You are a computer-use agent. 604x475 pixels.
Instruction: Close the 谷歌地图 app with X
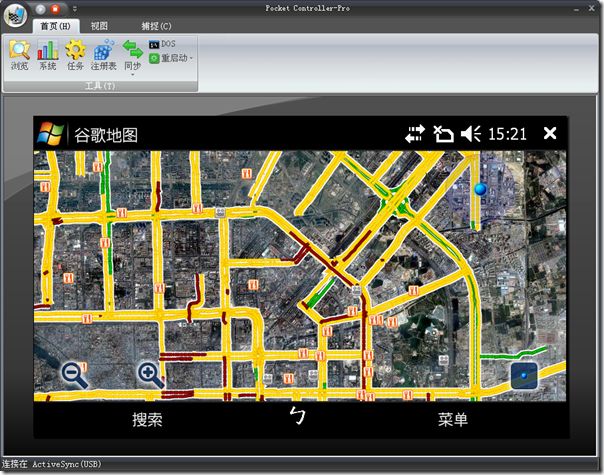click(x=550, y=133)
